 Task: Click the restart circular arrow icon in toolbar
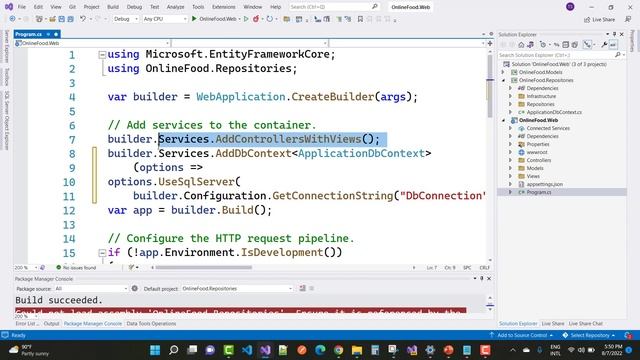[269, 19]
